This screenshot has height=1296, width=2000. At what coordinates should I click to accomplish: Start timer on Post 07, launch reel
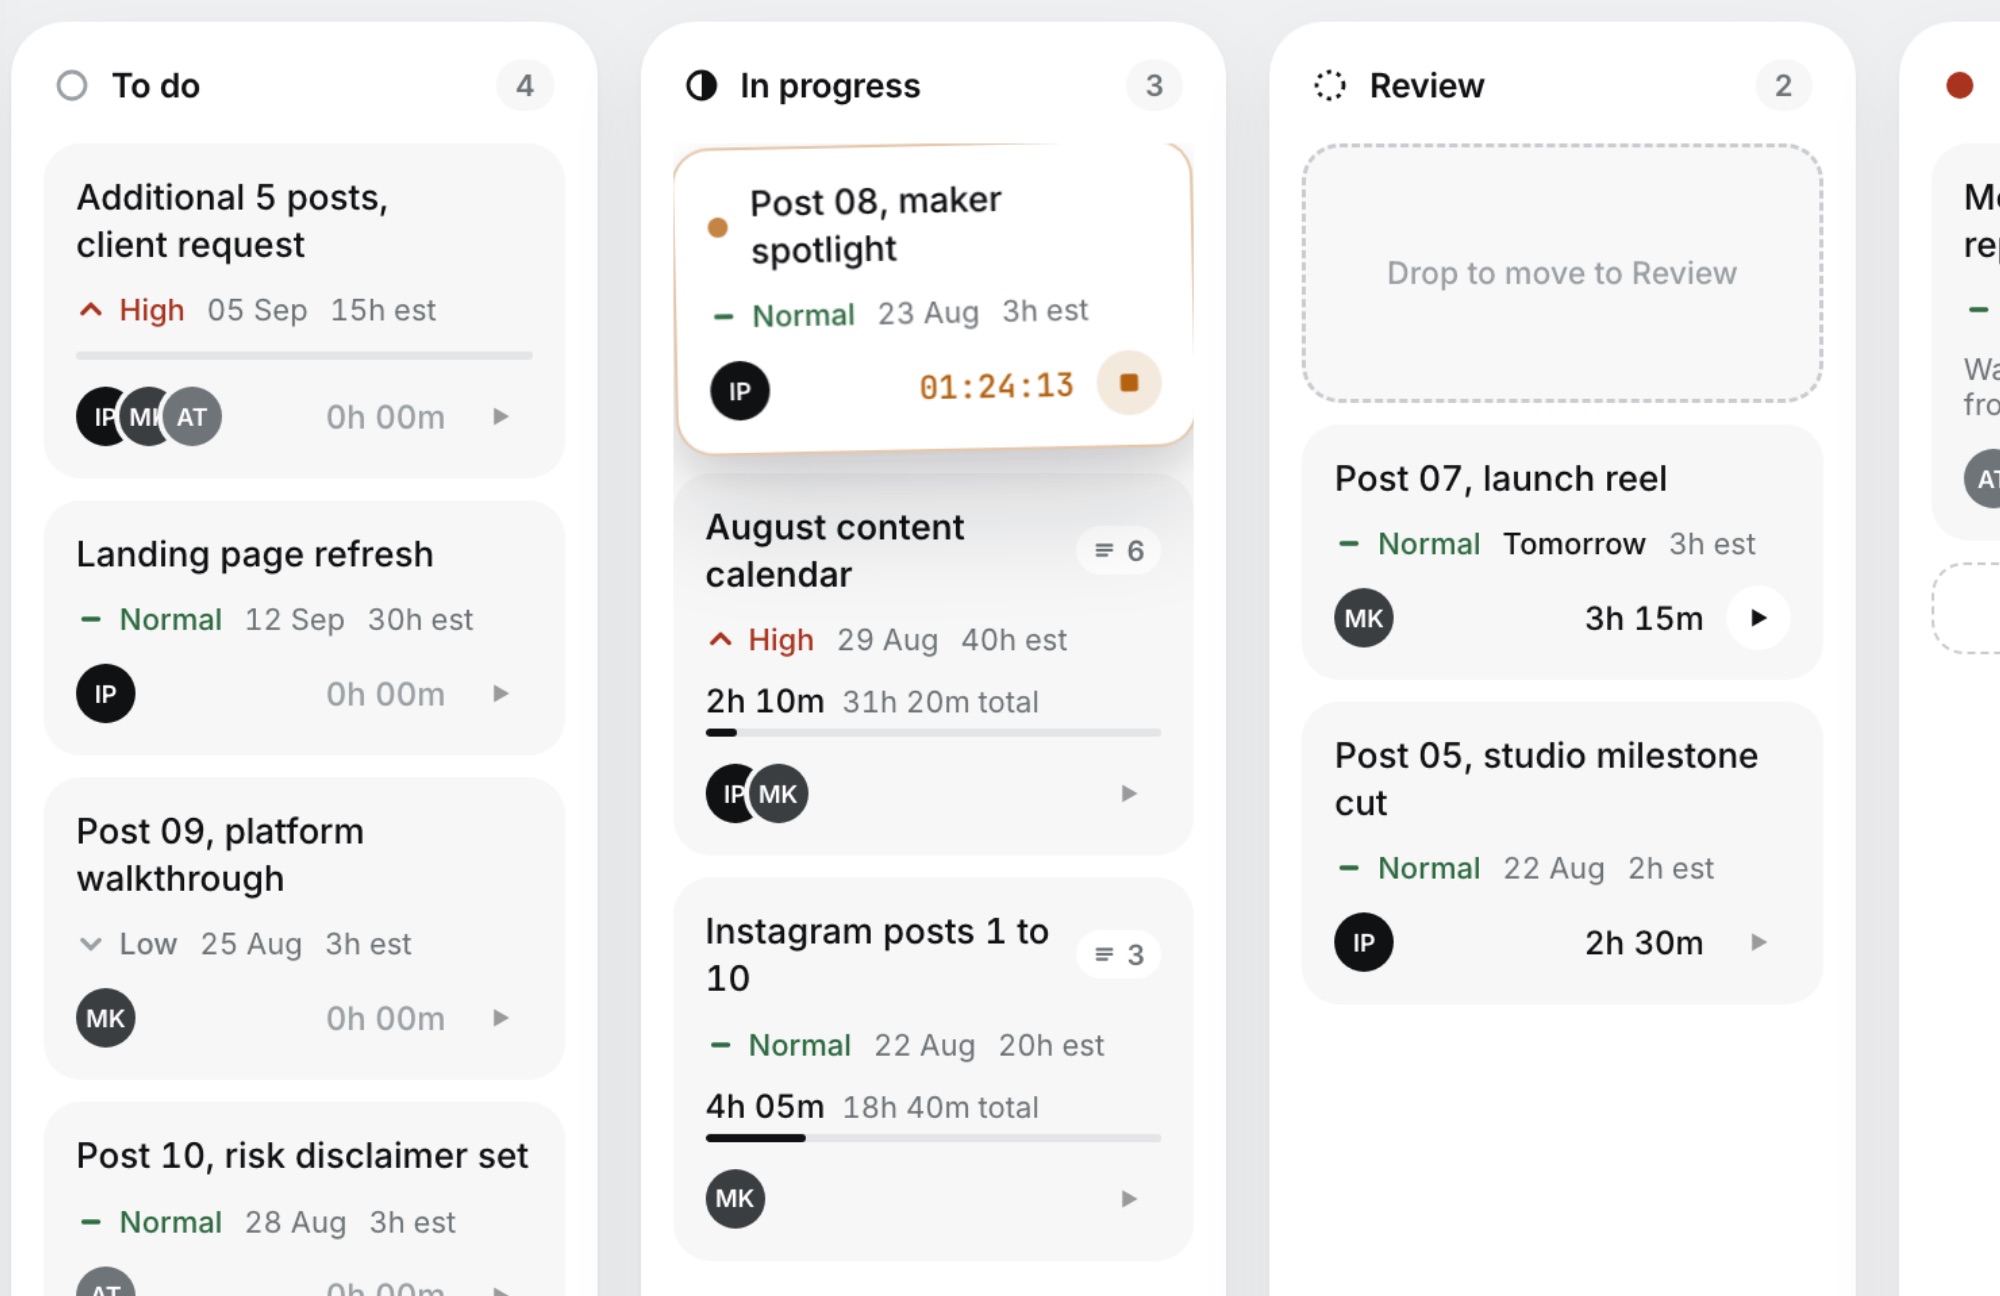pos(1759,618)
